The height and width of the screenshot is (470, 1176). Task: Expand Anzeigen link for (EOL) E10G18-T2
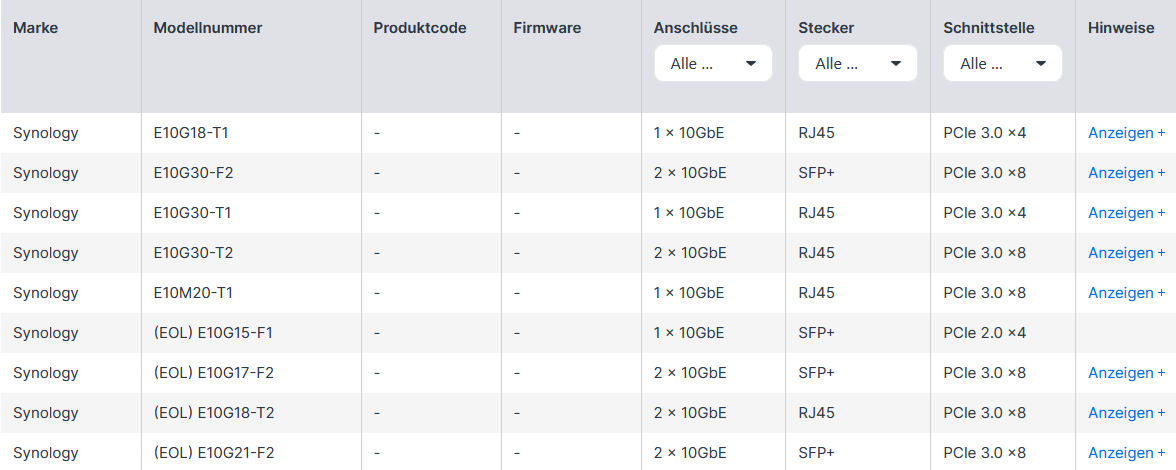[1126, 413]
